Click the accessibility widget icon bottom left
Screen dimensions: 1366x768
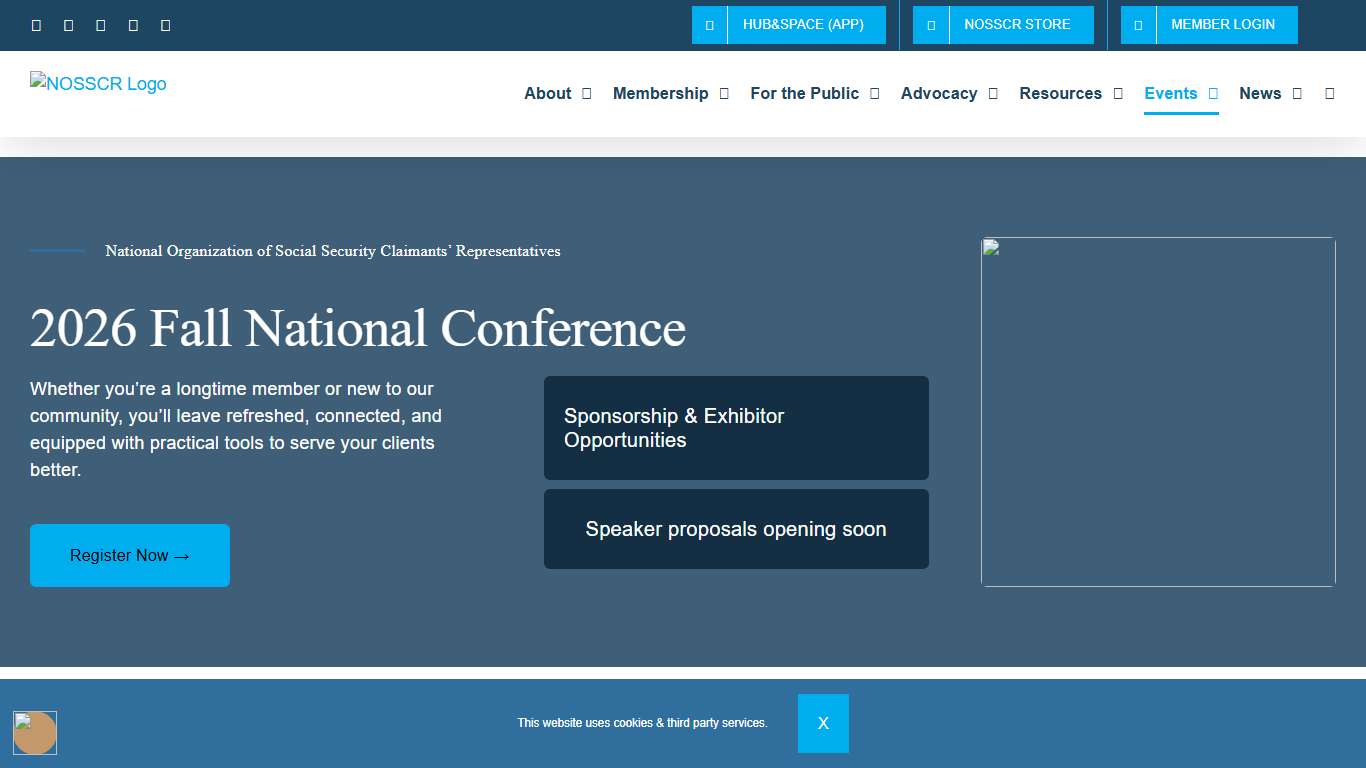pos(36,733)
